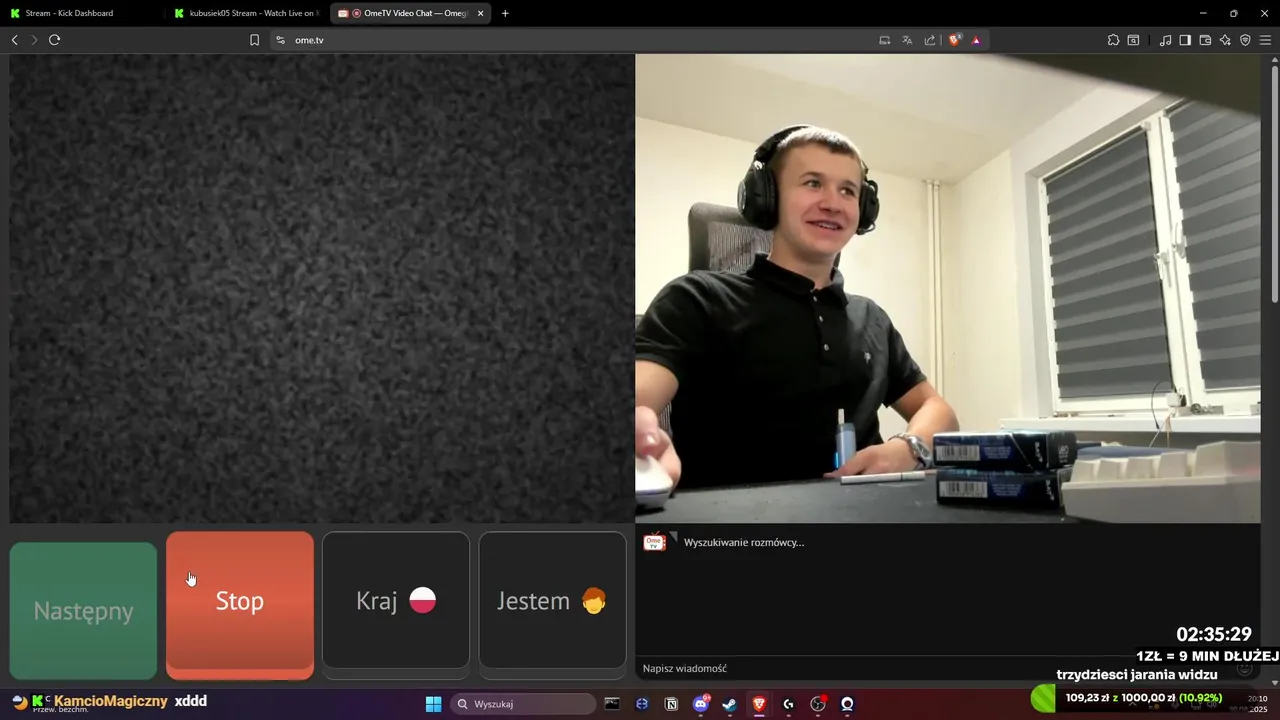The height and width of the screenshot is (720, 1280).
Task: Click the local webcam video preview
Action: click(x=948, y=288)
